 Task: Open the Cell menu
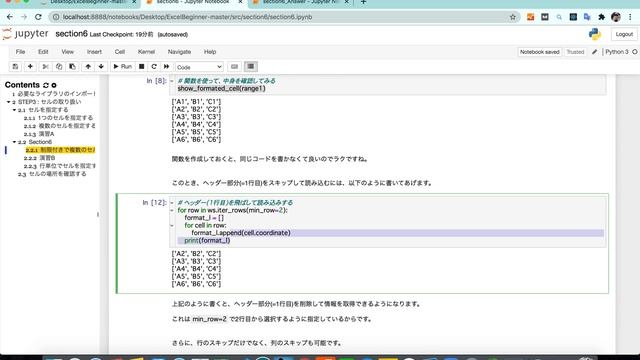(x=120, y=52)
